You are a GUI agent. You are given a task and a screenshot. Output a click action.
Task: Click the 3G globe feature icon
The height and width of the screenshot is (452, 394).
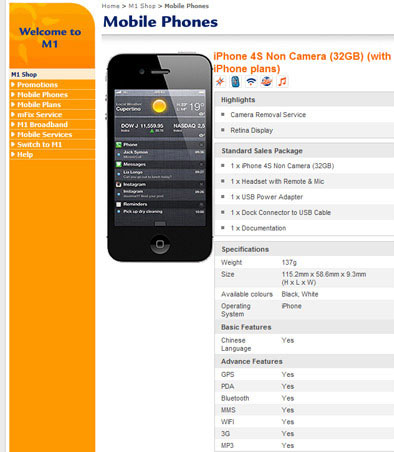click(266, 81)
